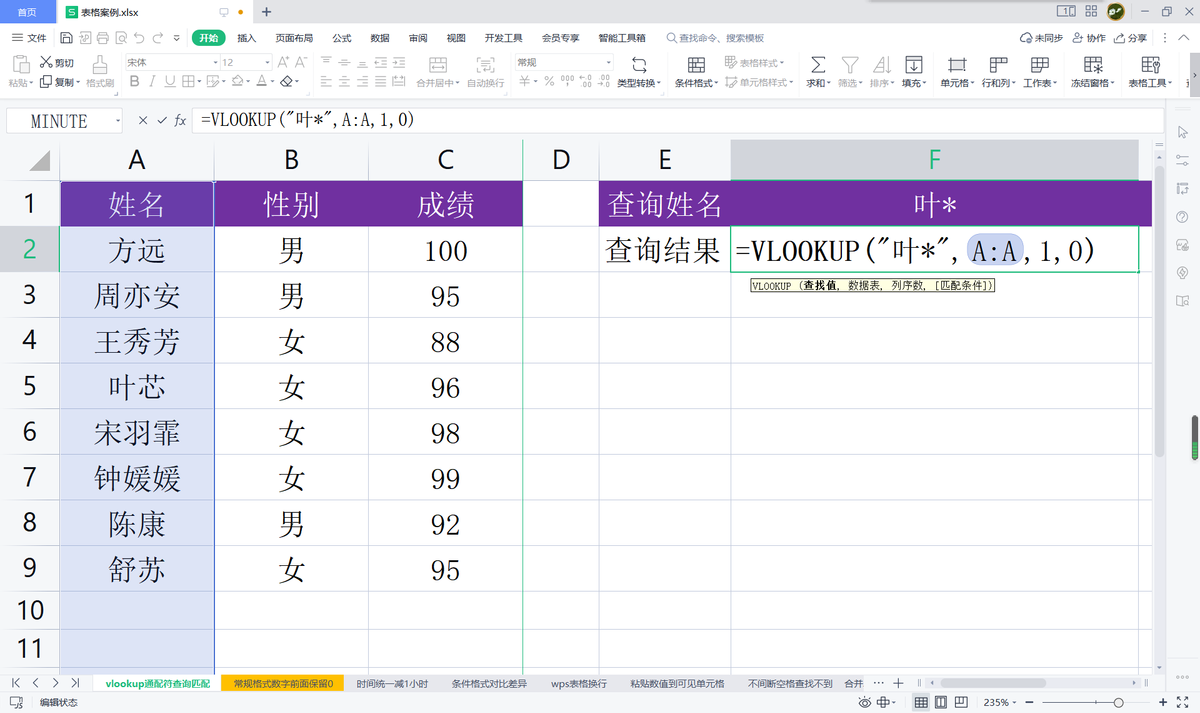
Task: Click the 合并居中 merge and center icon
Action: pos(438,64)
